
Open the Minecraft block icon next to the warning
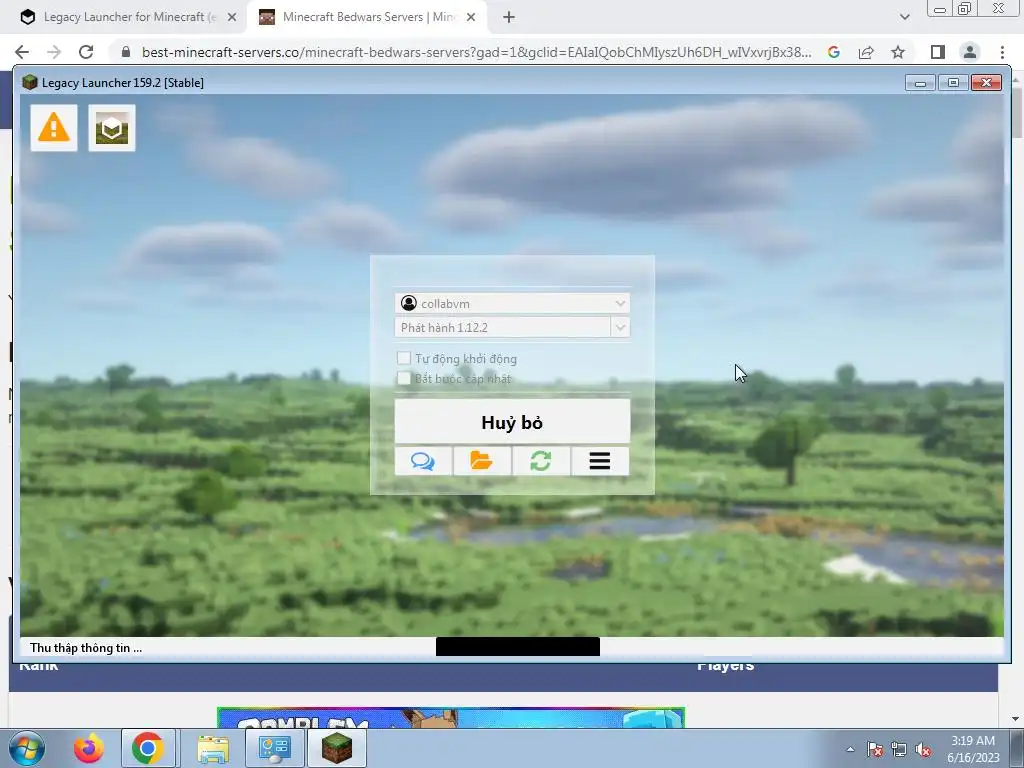click(x=112, y=128)
